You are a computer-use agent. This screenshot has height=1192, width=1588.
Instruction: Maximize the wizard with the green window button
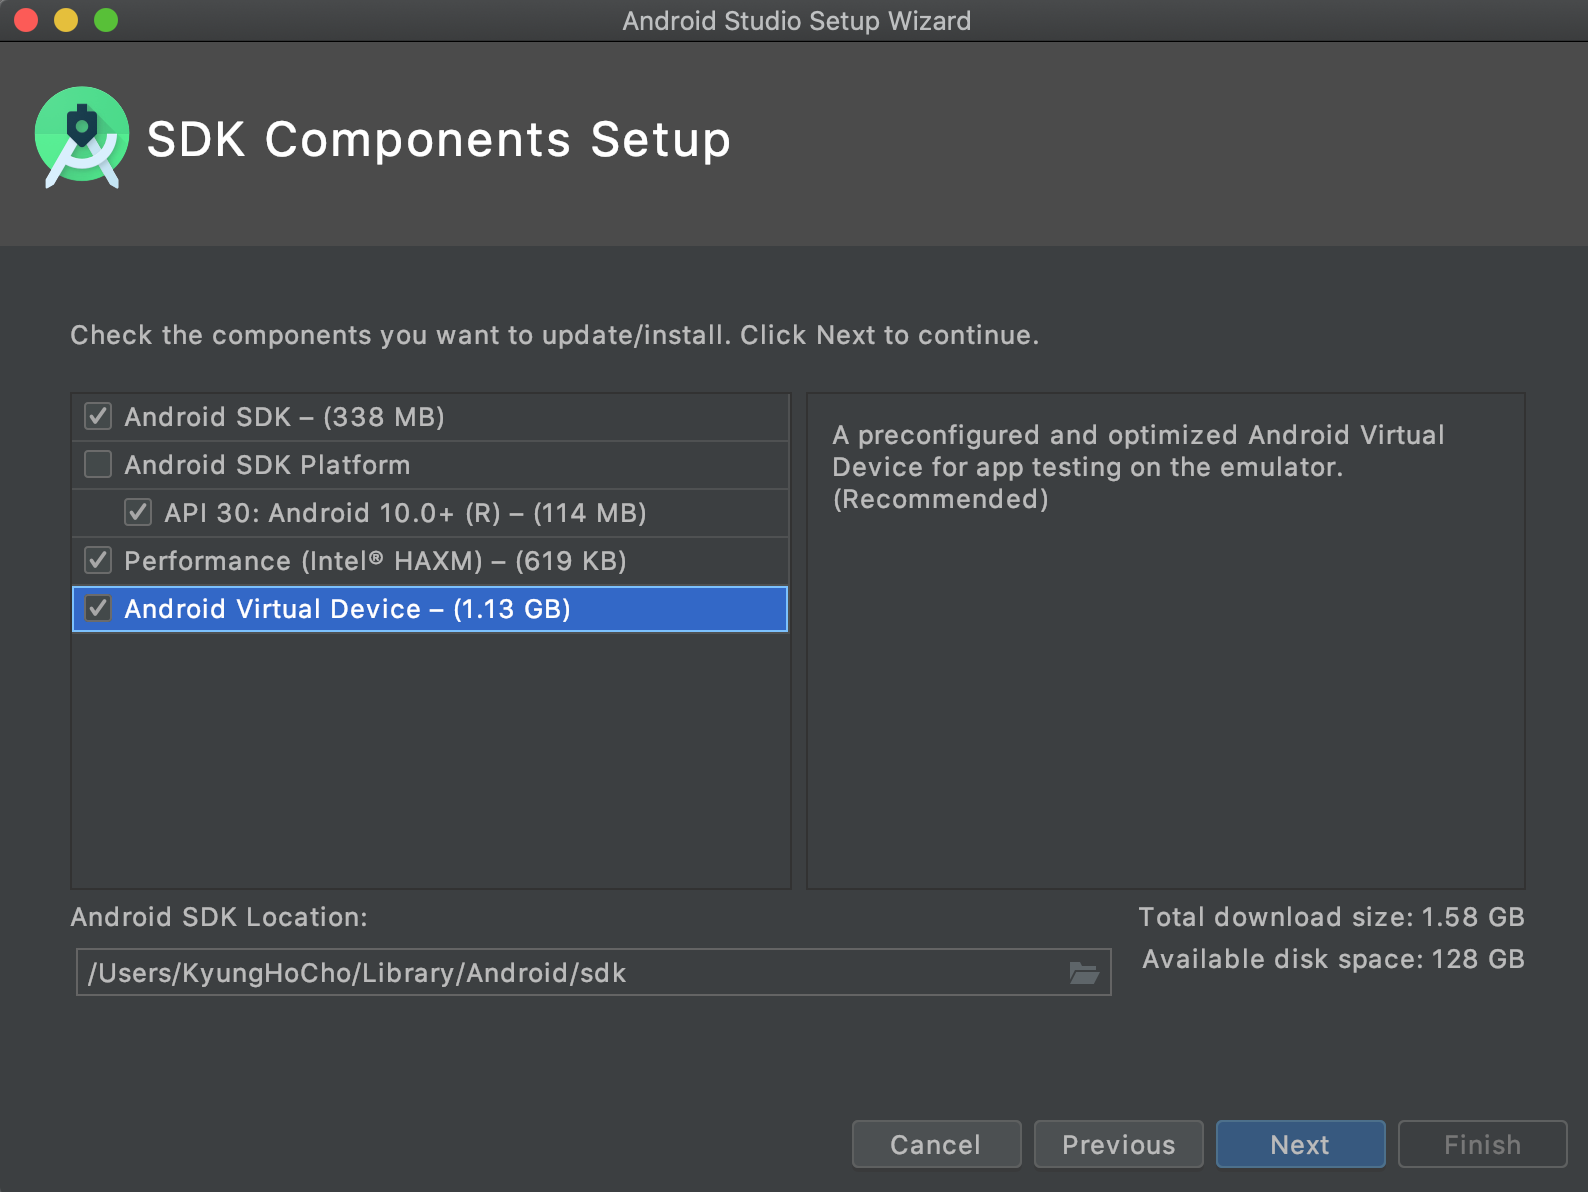coord(106,20)
